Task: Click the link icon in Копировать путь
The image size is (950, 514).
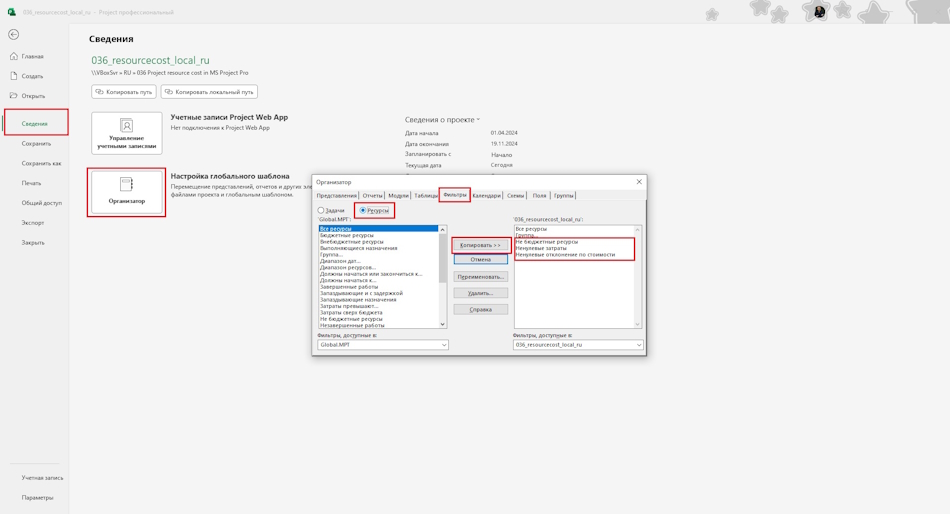Action: pyautogui.click(x=100, y=92)
